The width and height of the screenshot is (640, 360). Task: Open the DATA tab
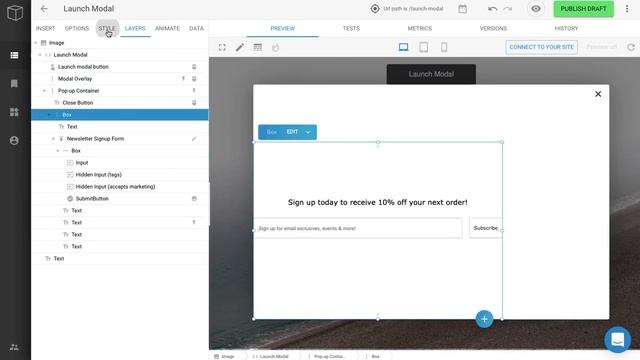[x=196, y=28]
